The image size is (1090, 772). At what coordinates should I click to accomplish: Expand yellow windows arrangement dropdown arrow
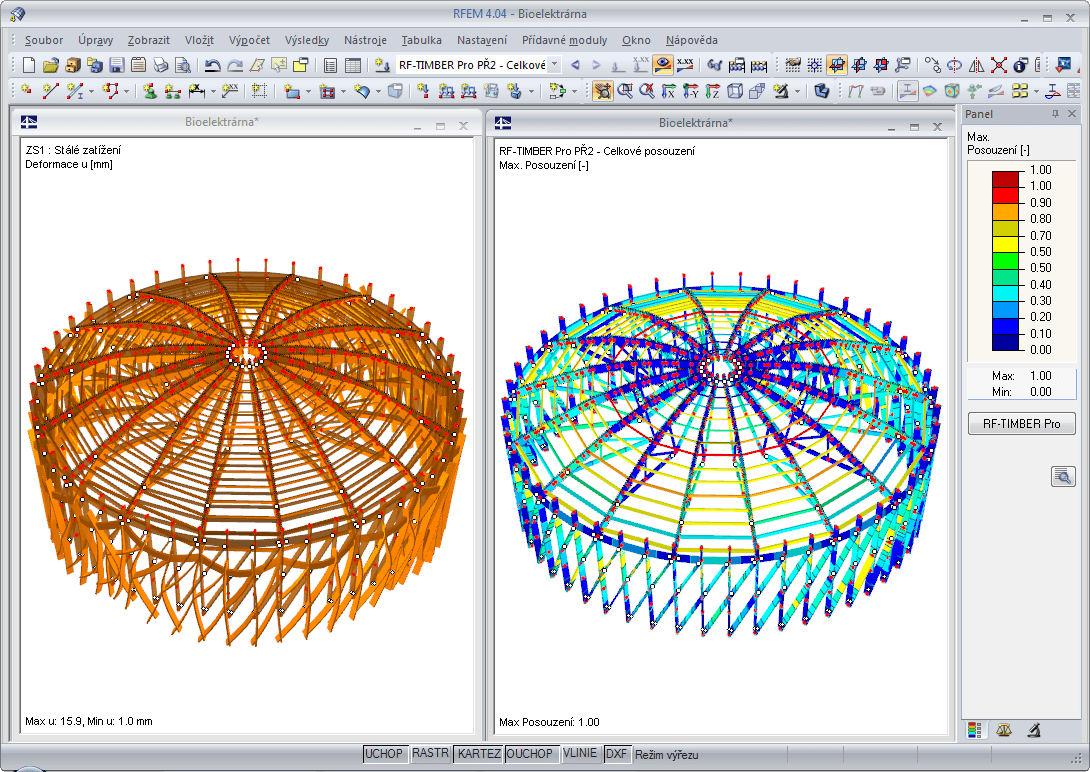(x=1036, y=91)
